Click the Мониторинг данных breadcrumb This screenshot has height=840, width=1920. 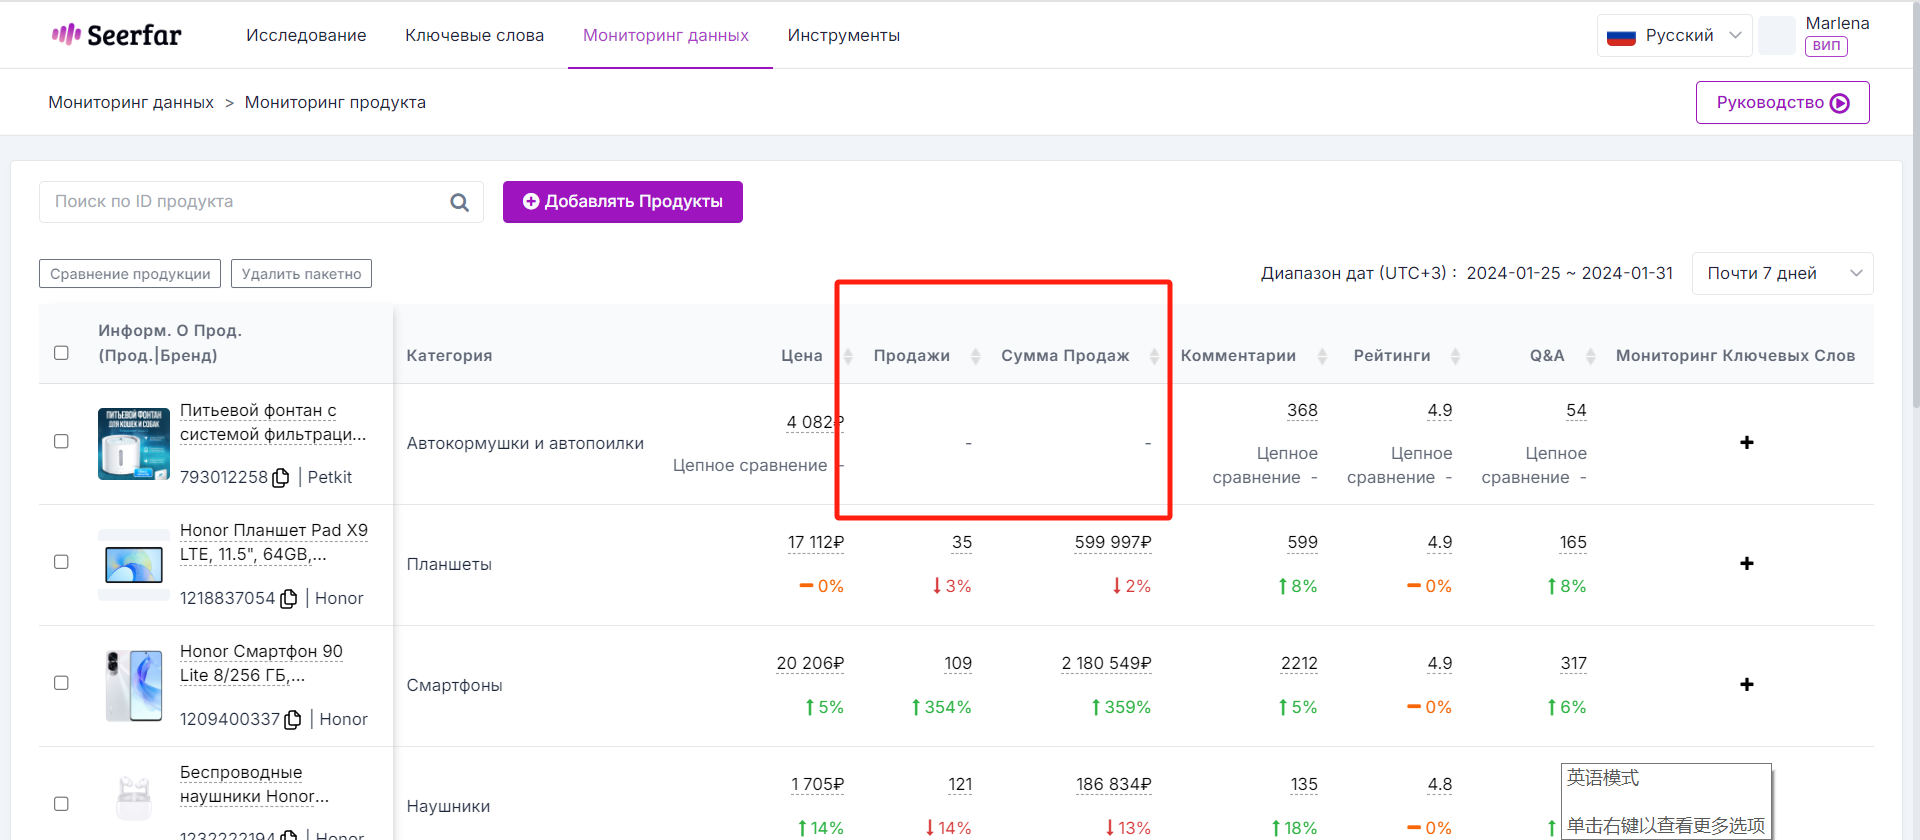[131, 103]
